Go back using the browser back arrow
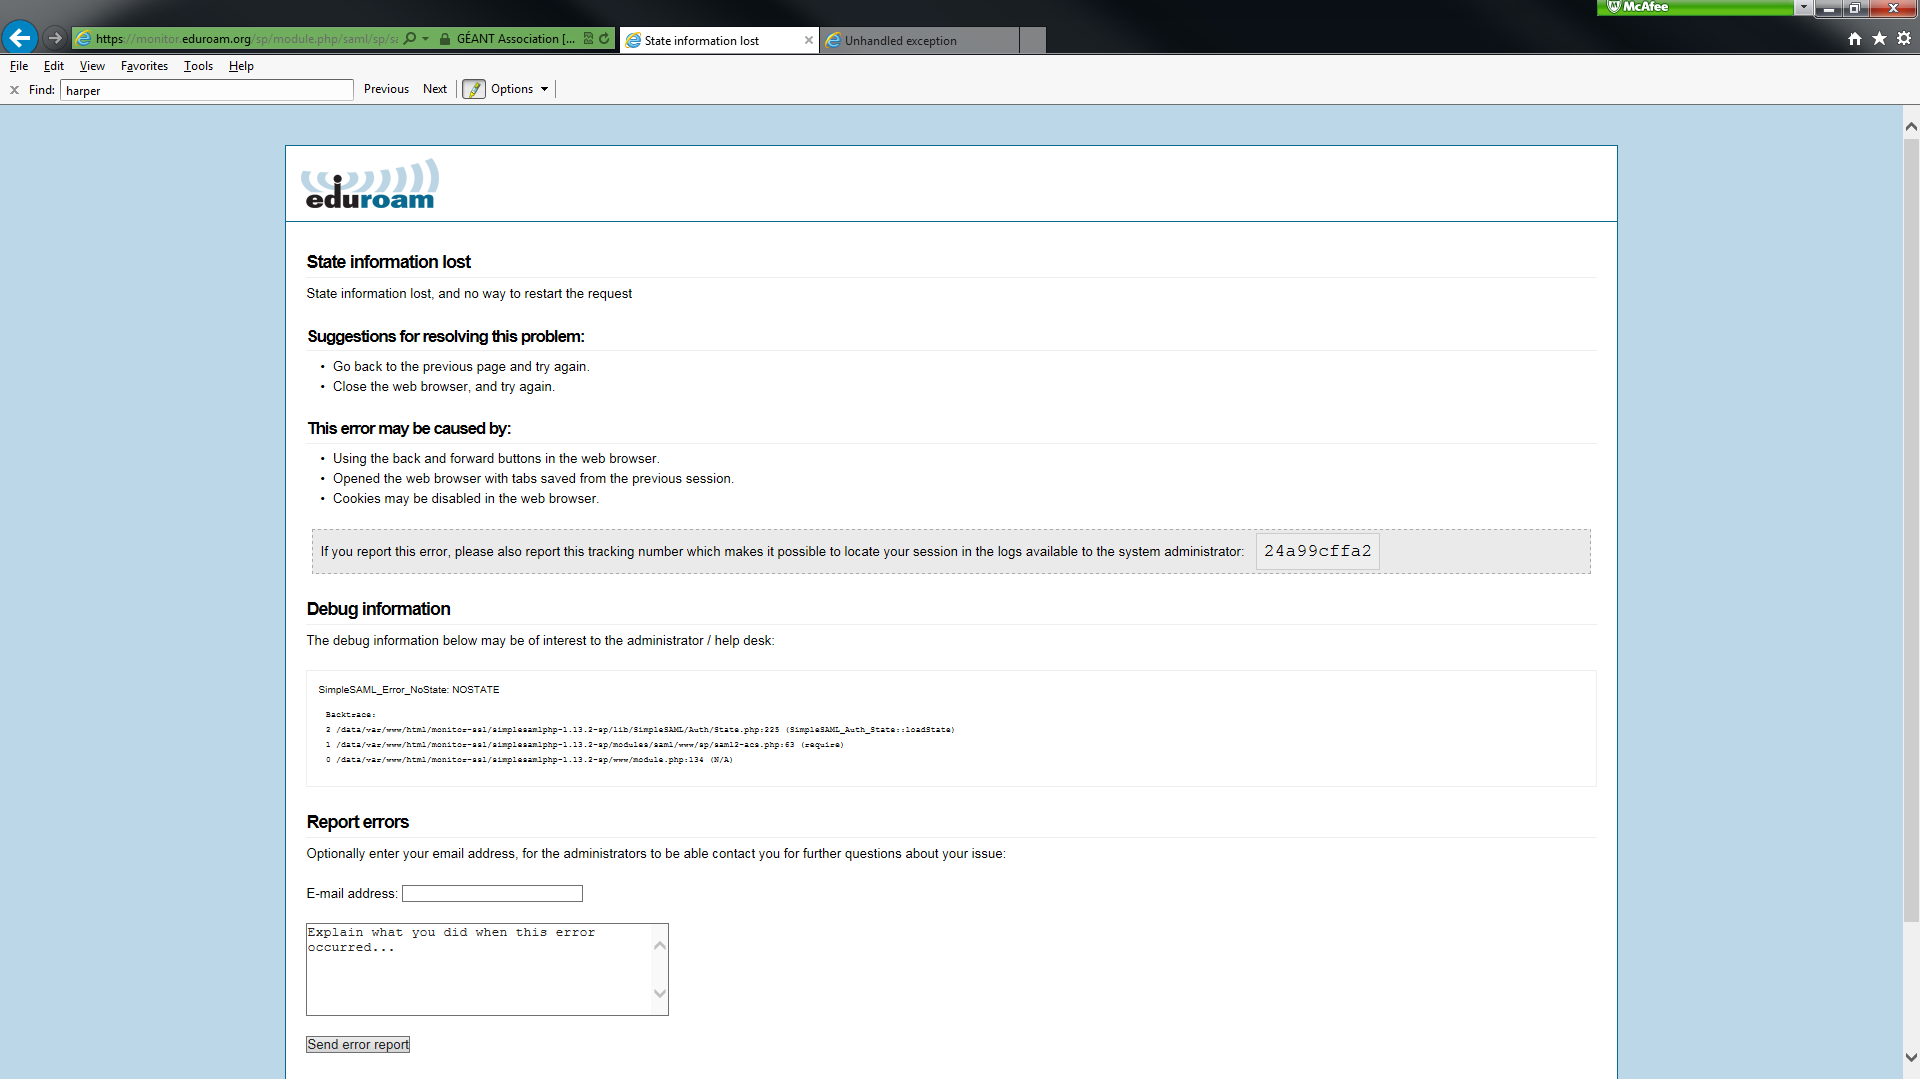 pyautogui.click(x=20, y=38)
